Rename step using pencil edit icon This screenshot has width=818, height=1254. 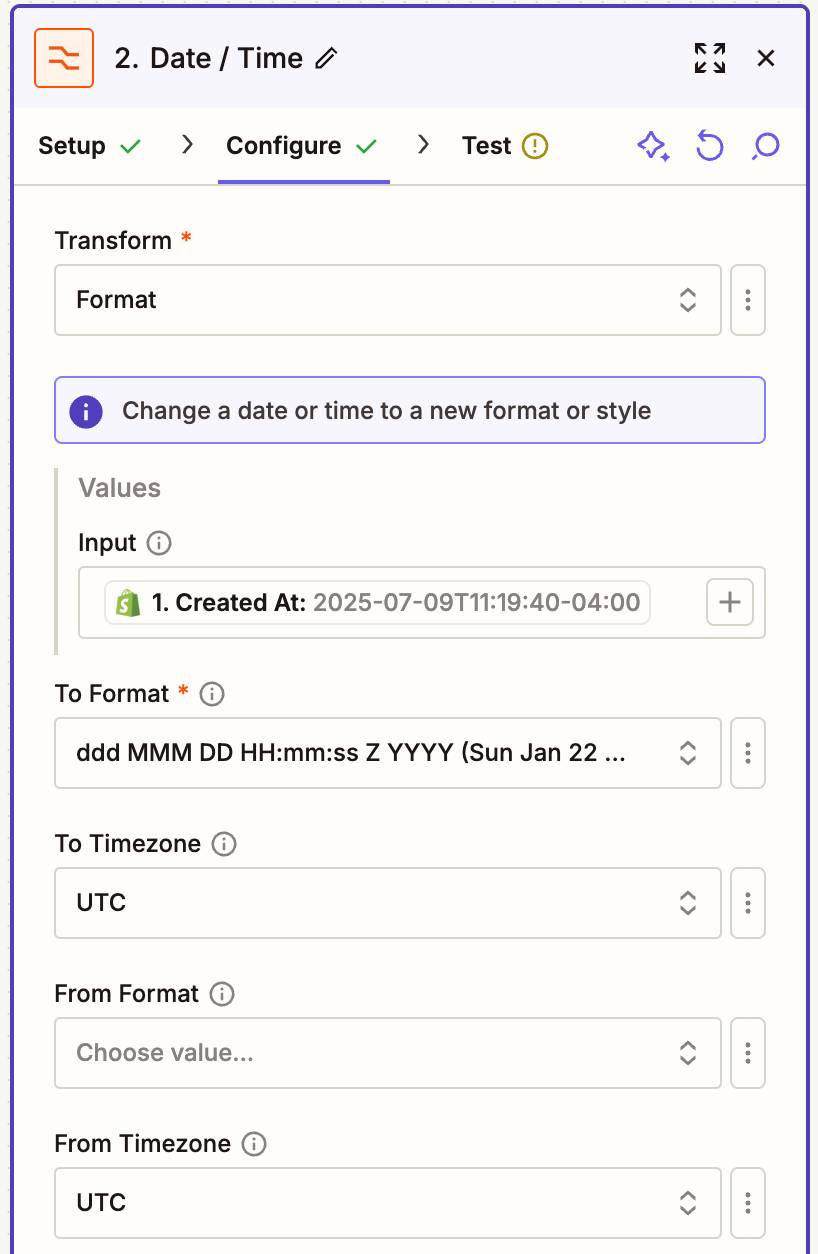pos(326,59)
